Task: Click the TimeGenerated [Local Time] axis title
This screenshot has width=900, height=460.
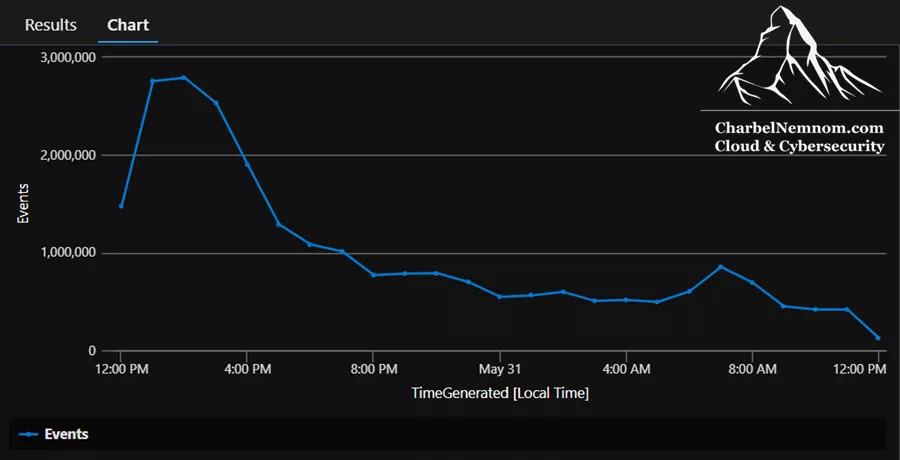Action: (x=500, y=393)
